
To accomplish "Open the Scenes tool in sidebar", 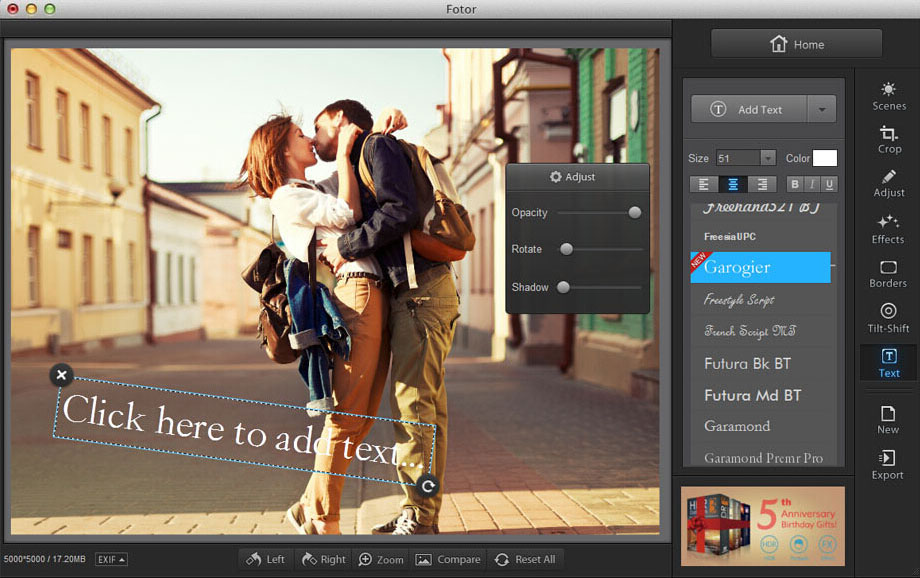I will click(x=888, y=96).
